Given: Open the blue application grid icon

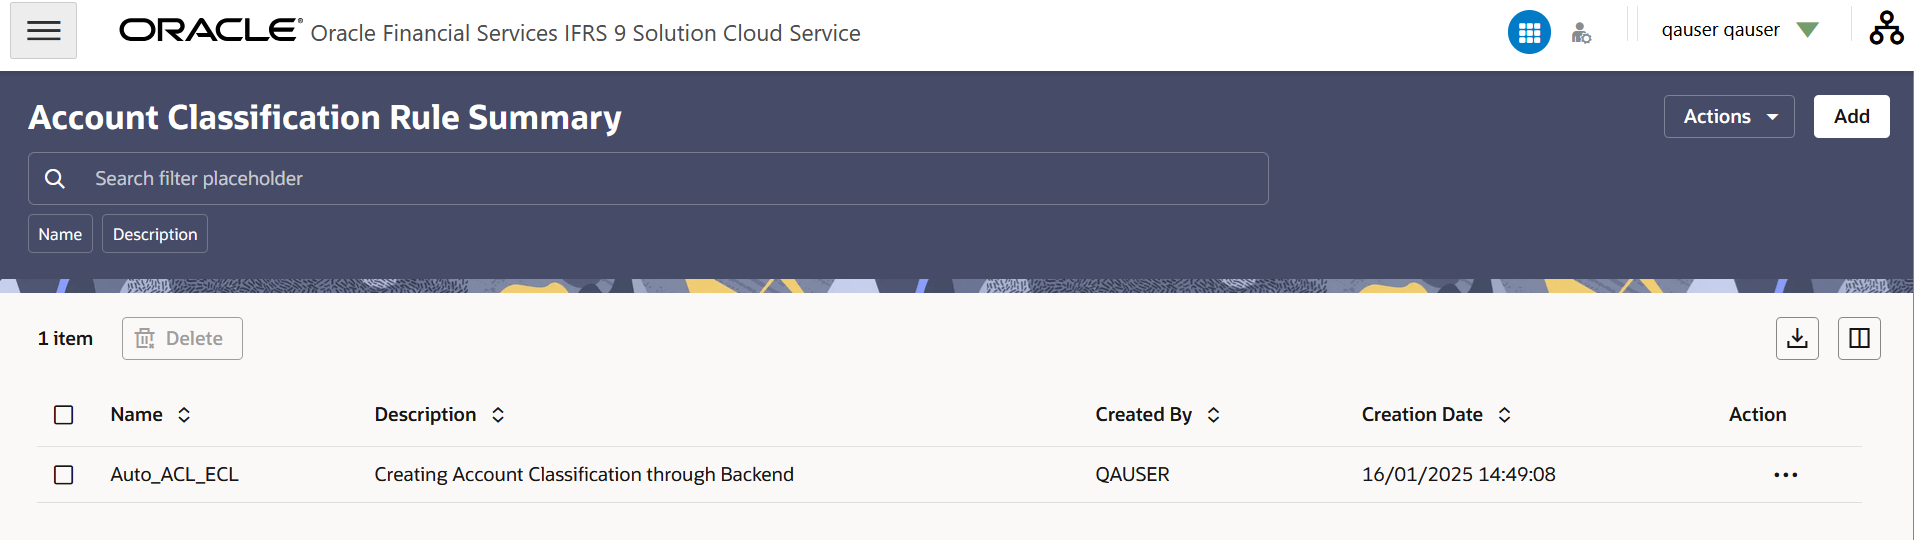Looking at the screenshot, I should pos(1529,33).
